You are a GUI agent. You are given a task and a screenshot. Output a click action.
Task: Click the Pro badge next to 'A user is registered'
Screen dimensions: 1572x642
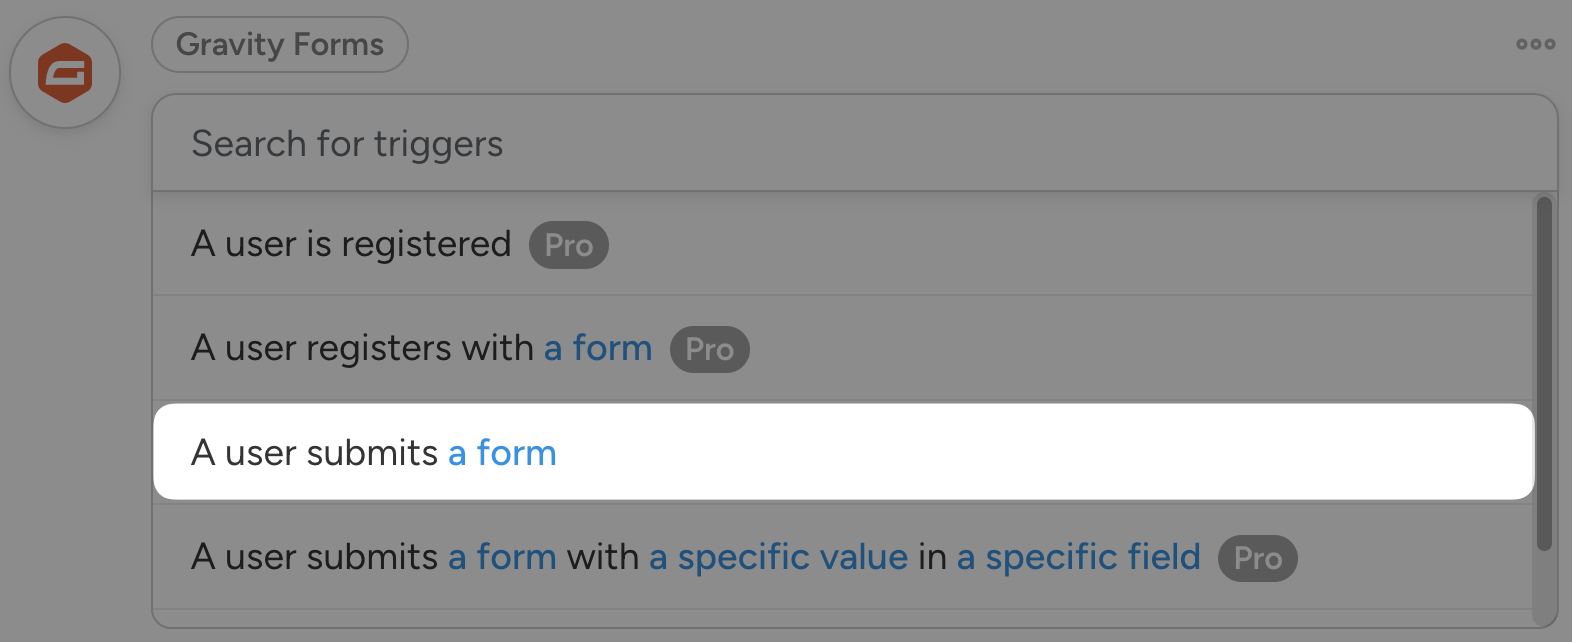[x=569, y=245]
